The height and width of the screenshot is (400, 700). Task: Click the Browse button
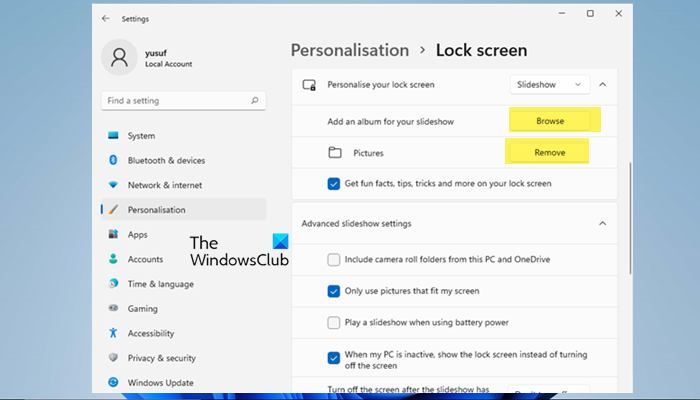point(550,121)
